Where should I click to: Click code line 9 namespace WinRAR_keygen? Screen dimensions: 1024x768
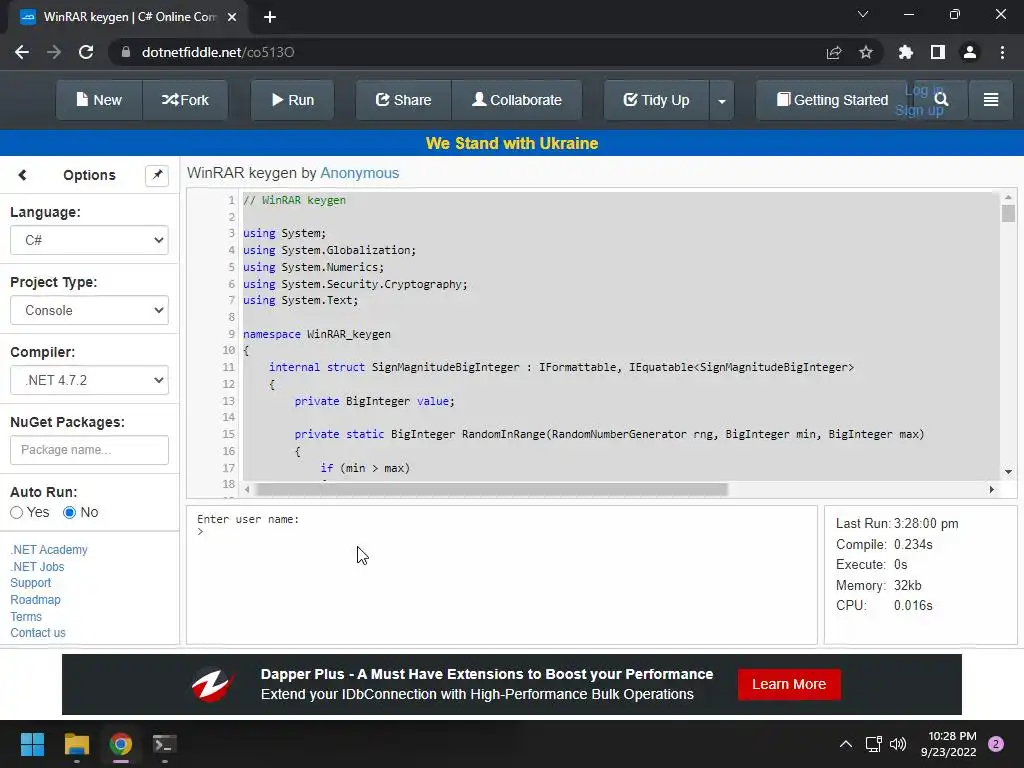point(317,334)
